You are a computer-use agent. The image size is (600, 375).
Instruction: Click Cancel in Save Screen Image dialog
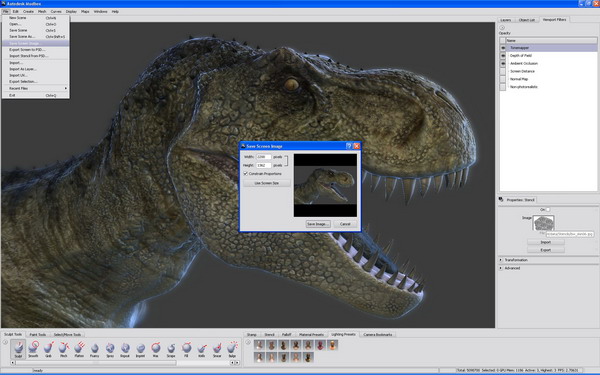(345, 224)
